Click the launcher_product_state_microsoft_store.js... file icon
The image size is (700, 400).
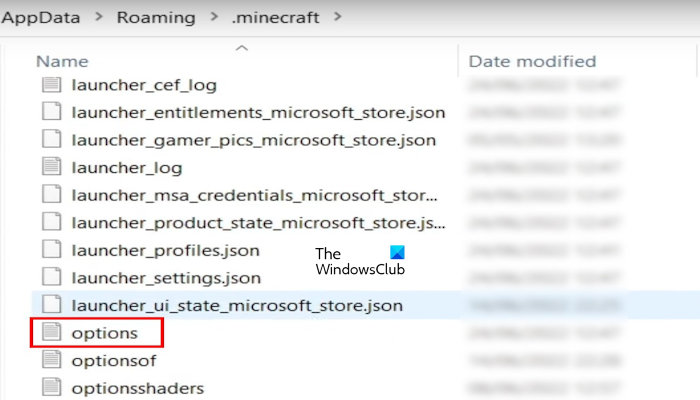(x=52, y=222)
